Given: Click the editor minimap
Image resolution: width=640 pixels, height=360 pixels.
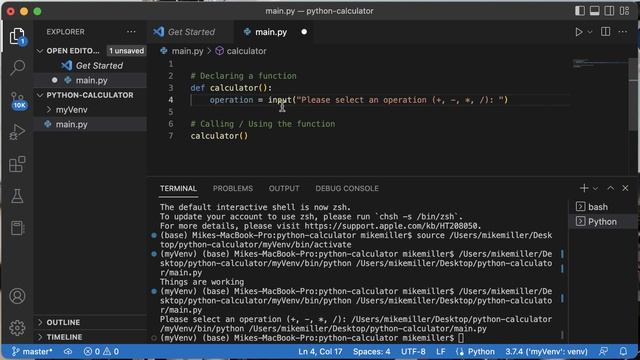Looking at the screenshot, I should click(x=599, y=64).
